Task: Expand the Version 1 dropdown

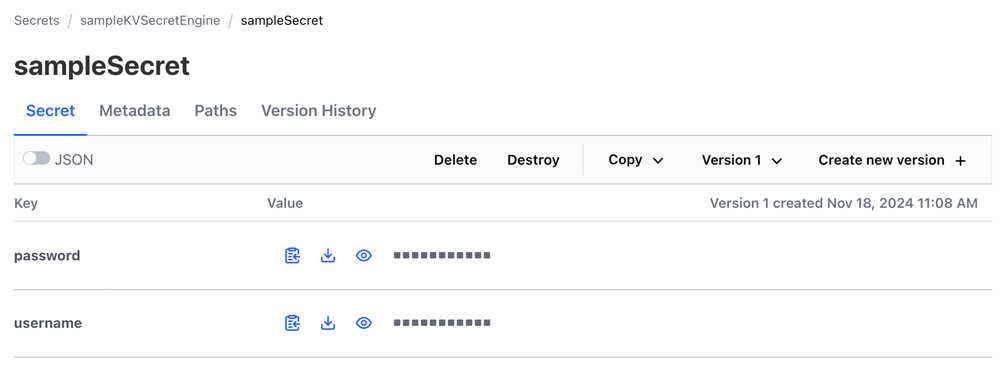Action: pos(742,160)
